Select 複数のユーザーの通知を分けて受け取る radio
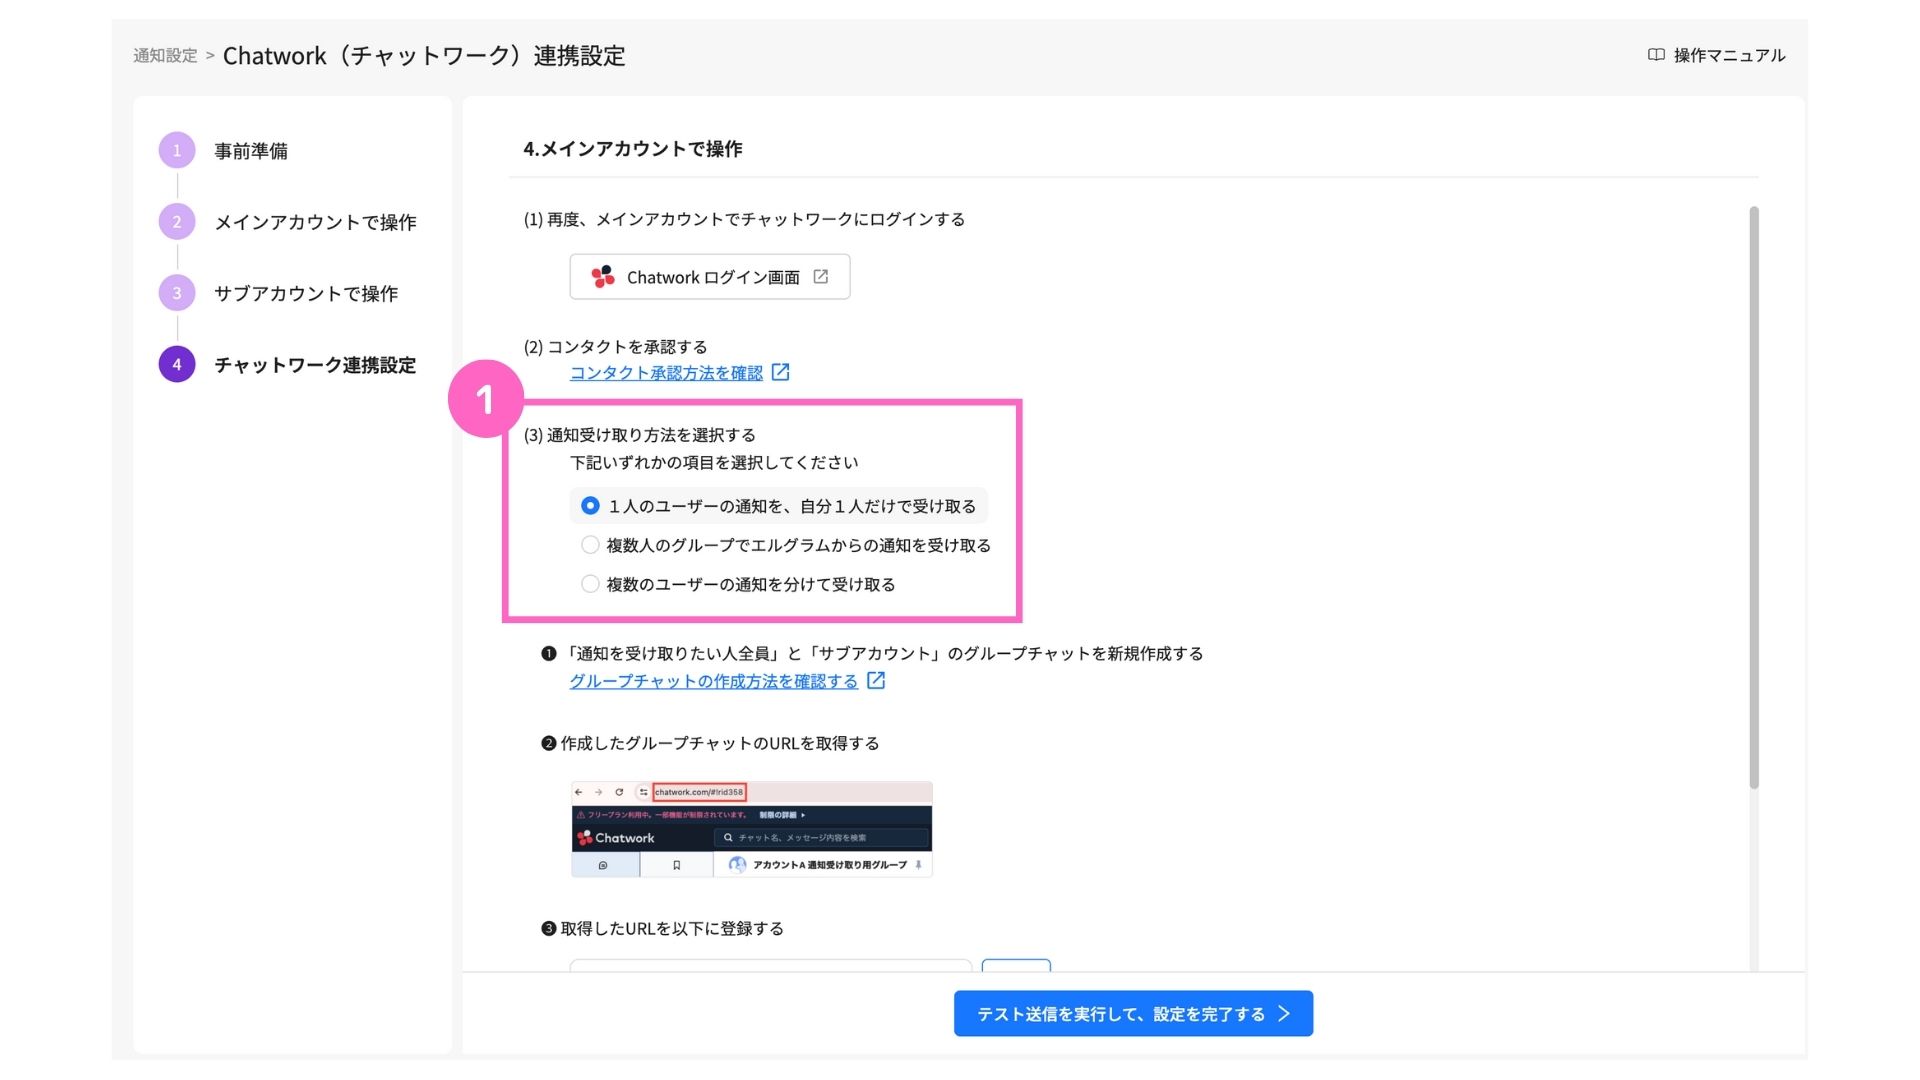This screenshot has width=1920, height=1080. pos(590,584)
